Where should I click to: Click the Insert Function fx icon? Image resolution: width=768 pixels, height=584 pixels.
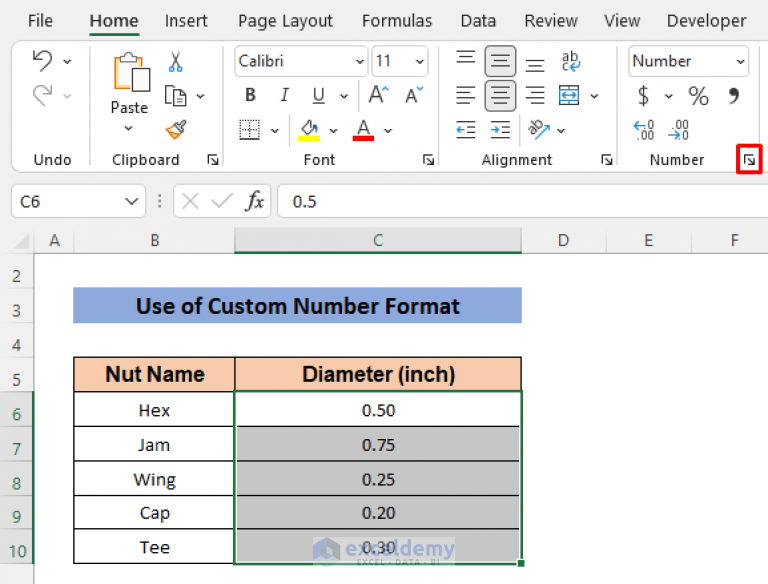255,201
